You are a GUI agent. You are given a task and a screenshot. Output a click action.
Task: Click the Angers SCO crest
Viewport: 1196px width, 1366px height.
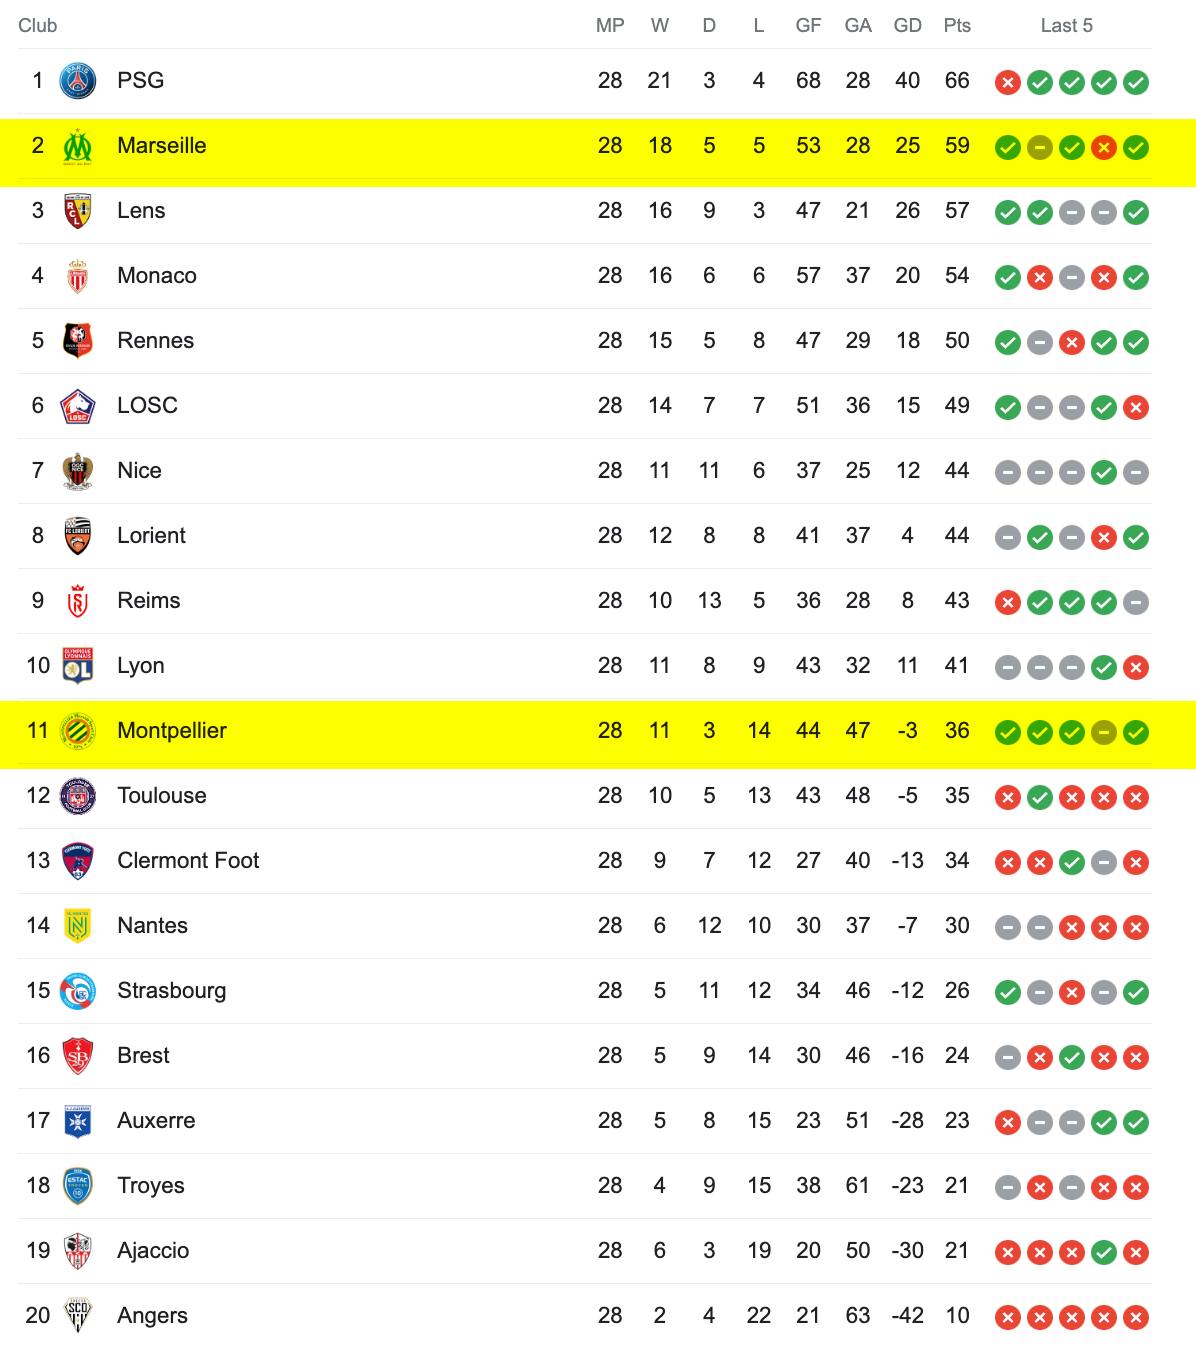[77, 1316]
